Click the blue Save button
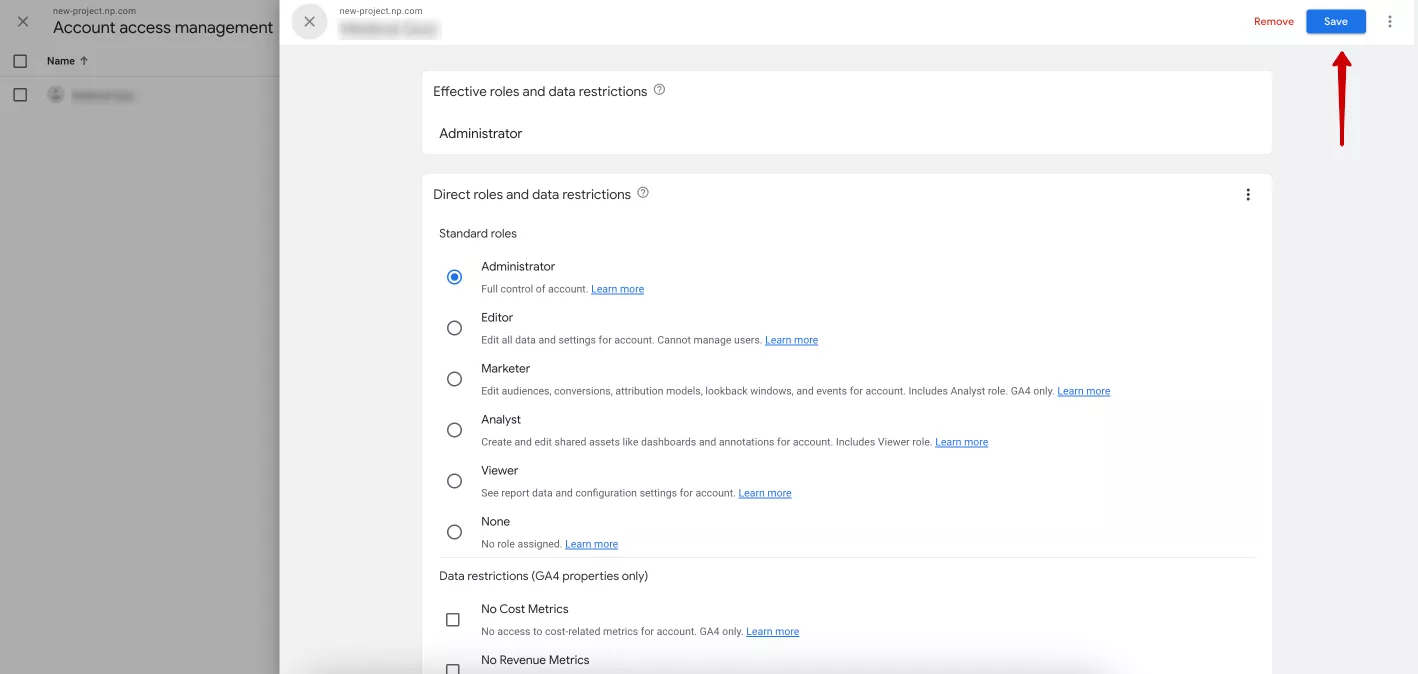 1336,22
